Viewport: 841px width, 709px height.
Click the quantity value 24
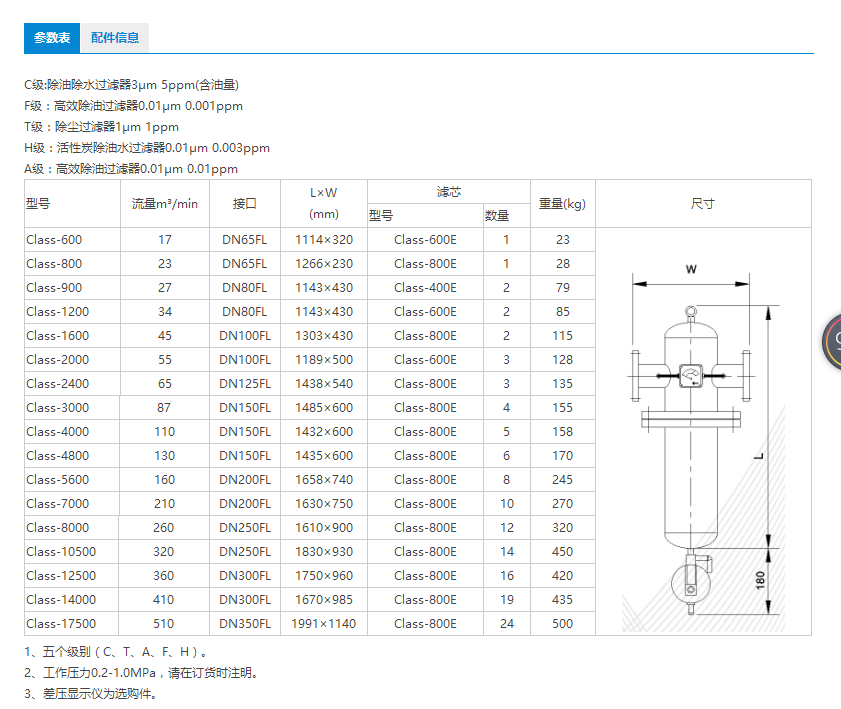507,624
